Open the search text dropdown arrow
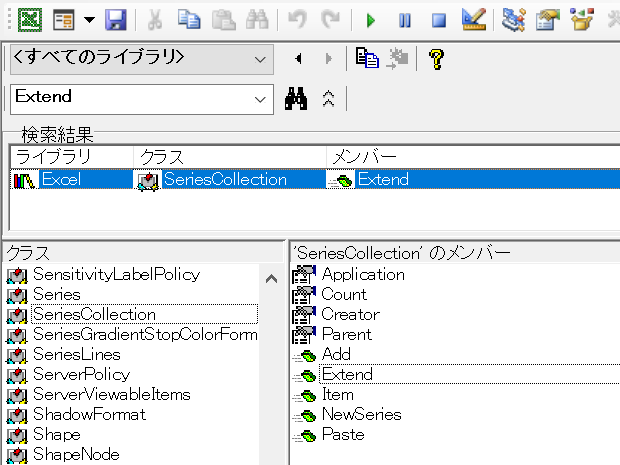The width and height of the screenshot is (620, 465). pos(262,99)
